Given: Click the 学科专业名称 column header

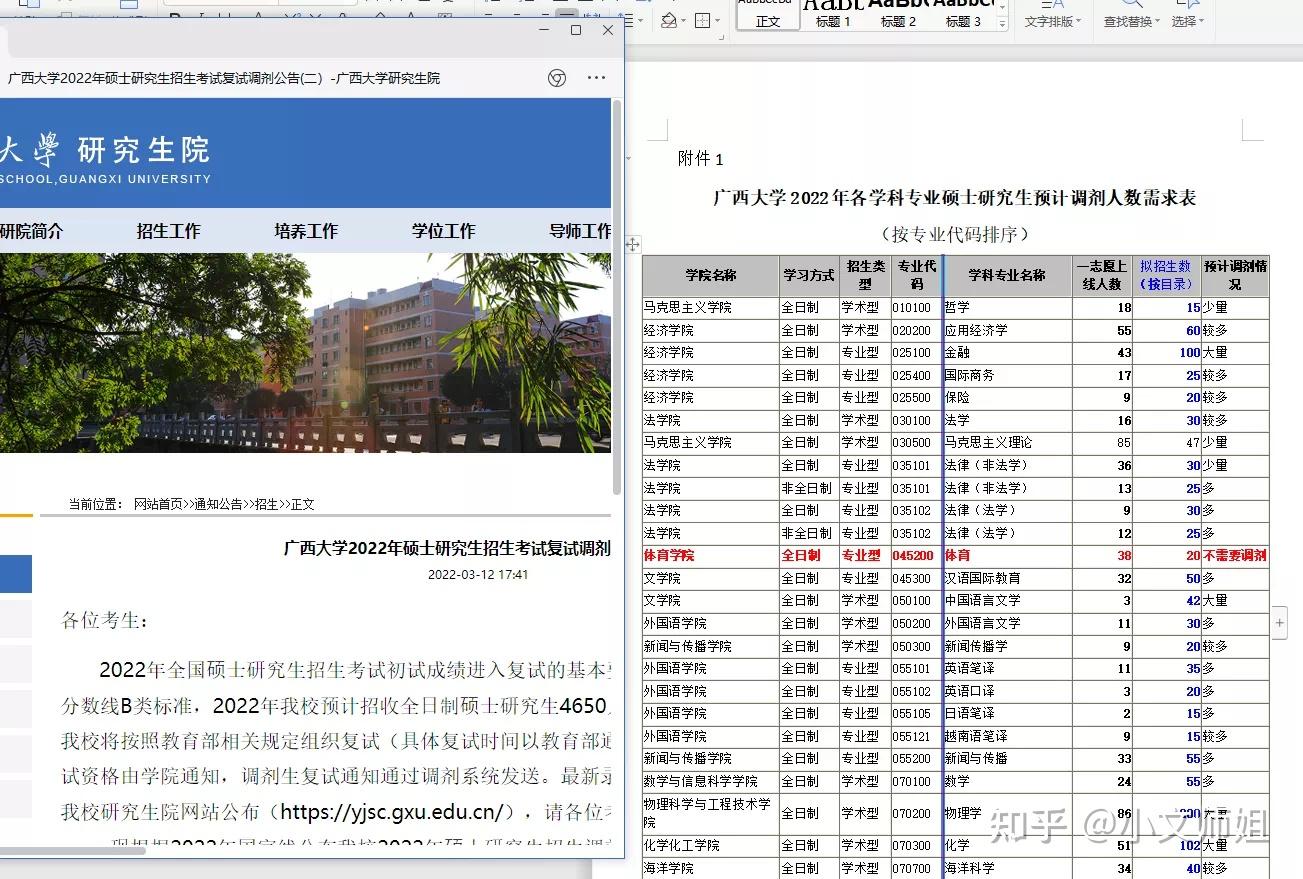Looking at the screenshot, I should click(x=1007, y=276).
